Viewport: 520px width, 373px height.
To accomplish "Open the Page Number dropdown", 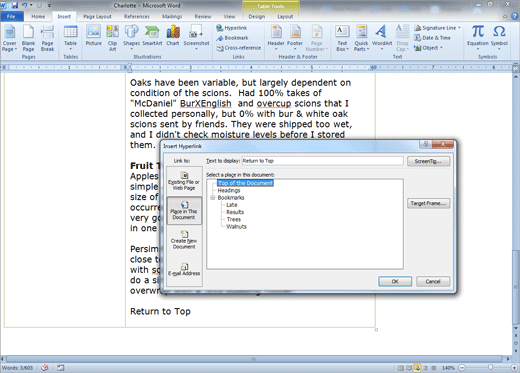I will click(316, 38).
